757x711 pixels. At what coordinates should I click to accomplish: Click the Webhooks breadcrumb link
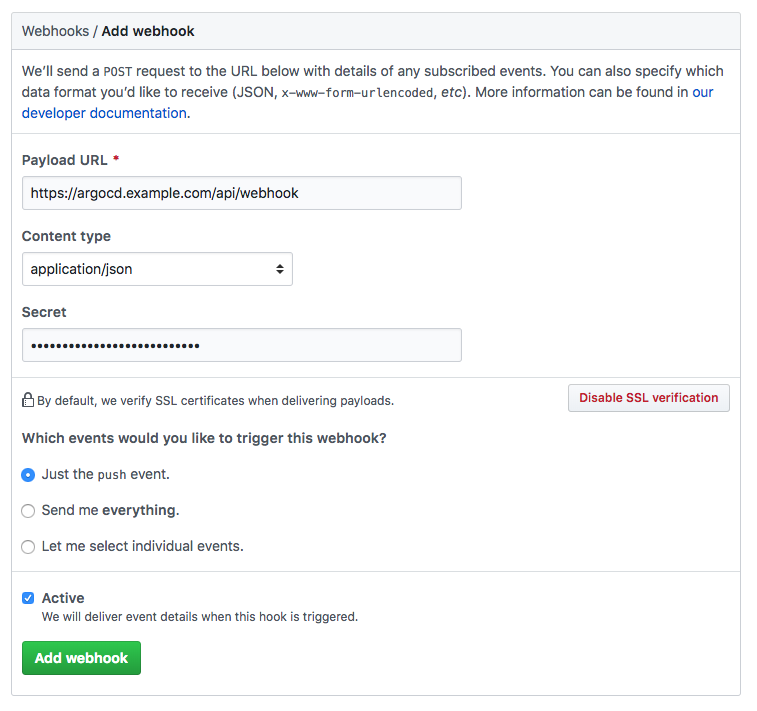click(x=55, y=31)
